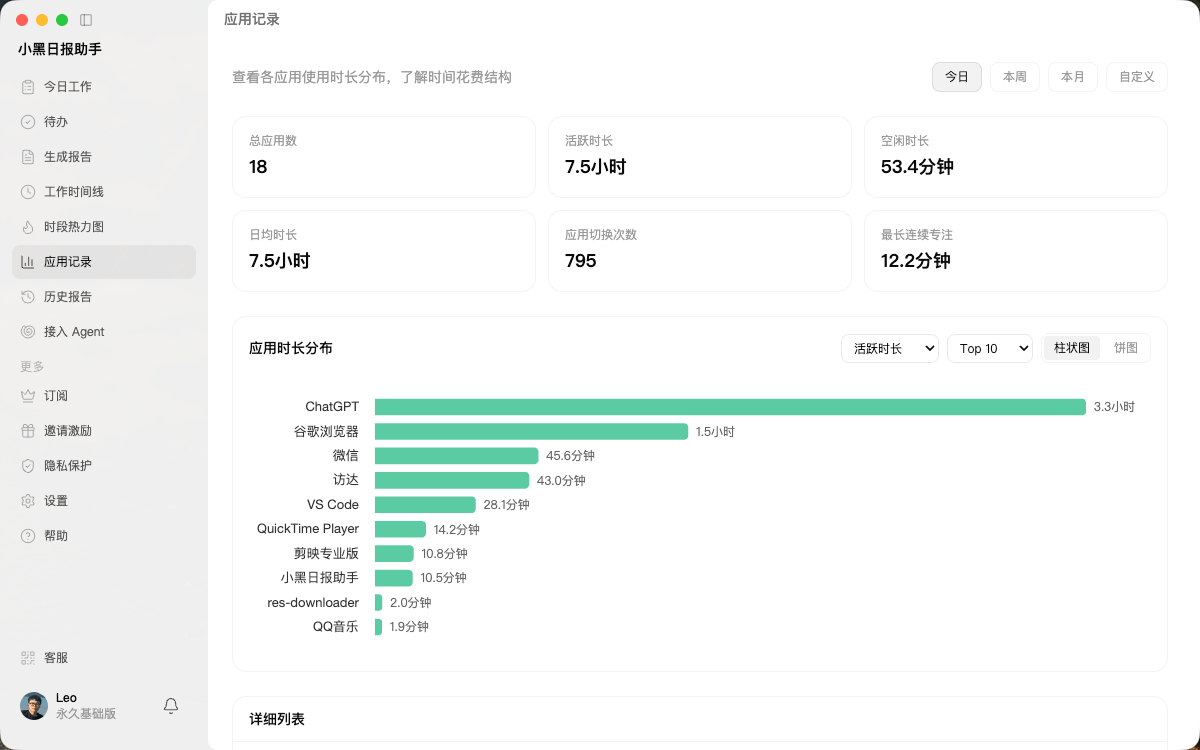This screenshot has height=750, width=1200.
Task: Click the 详细列表 heading
Action: coord(277,719)
